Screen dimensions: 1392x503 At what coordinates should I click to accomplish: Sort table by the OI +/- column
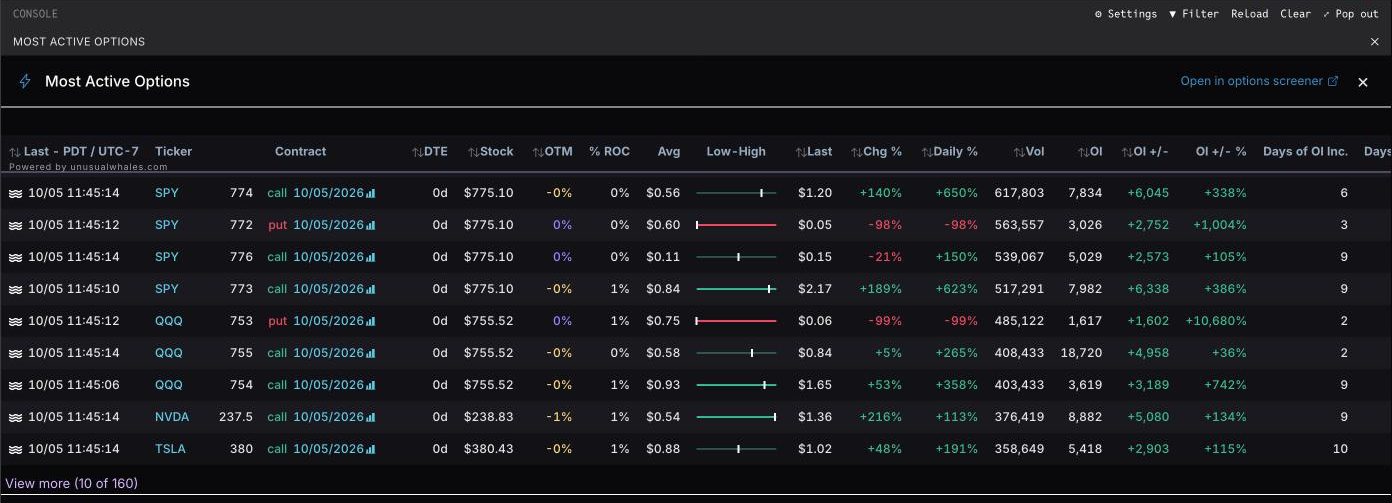[1145, 151]
